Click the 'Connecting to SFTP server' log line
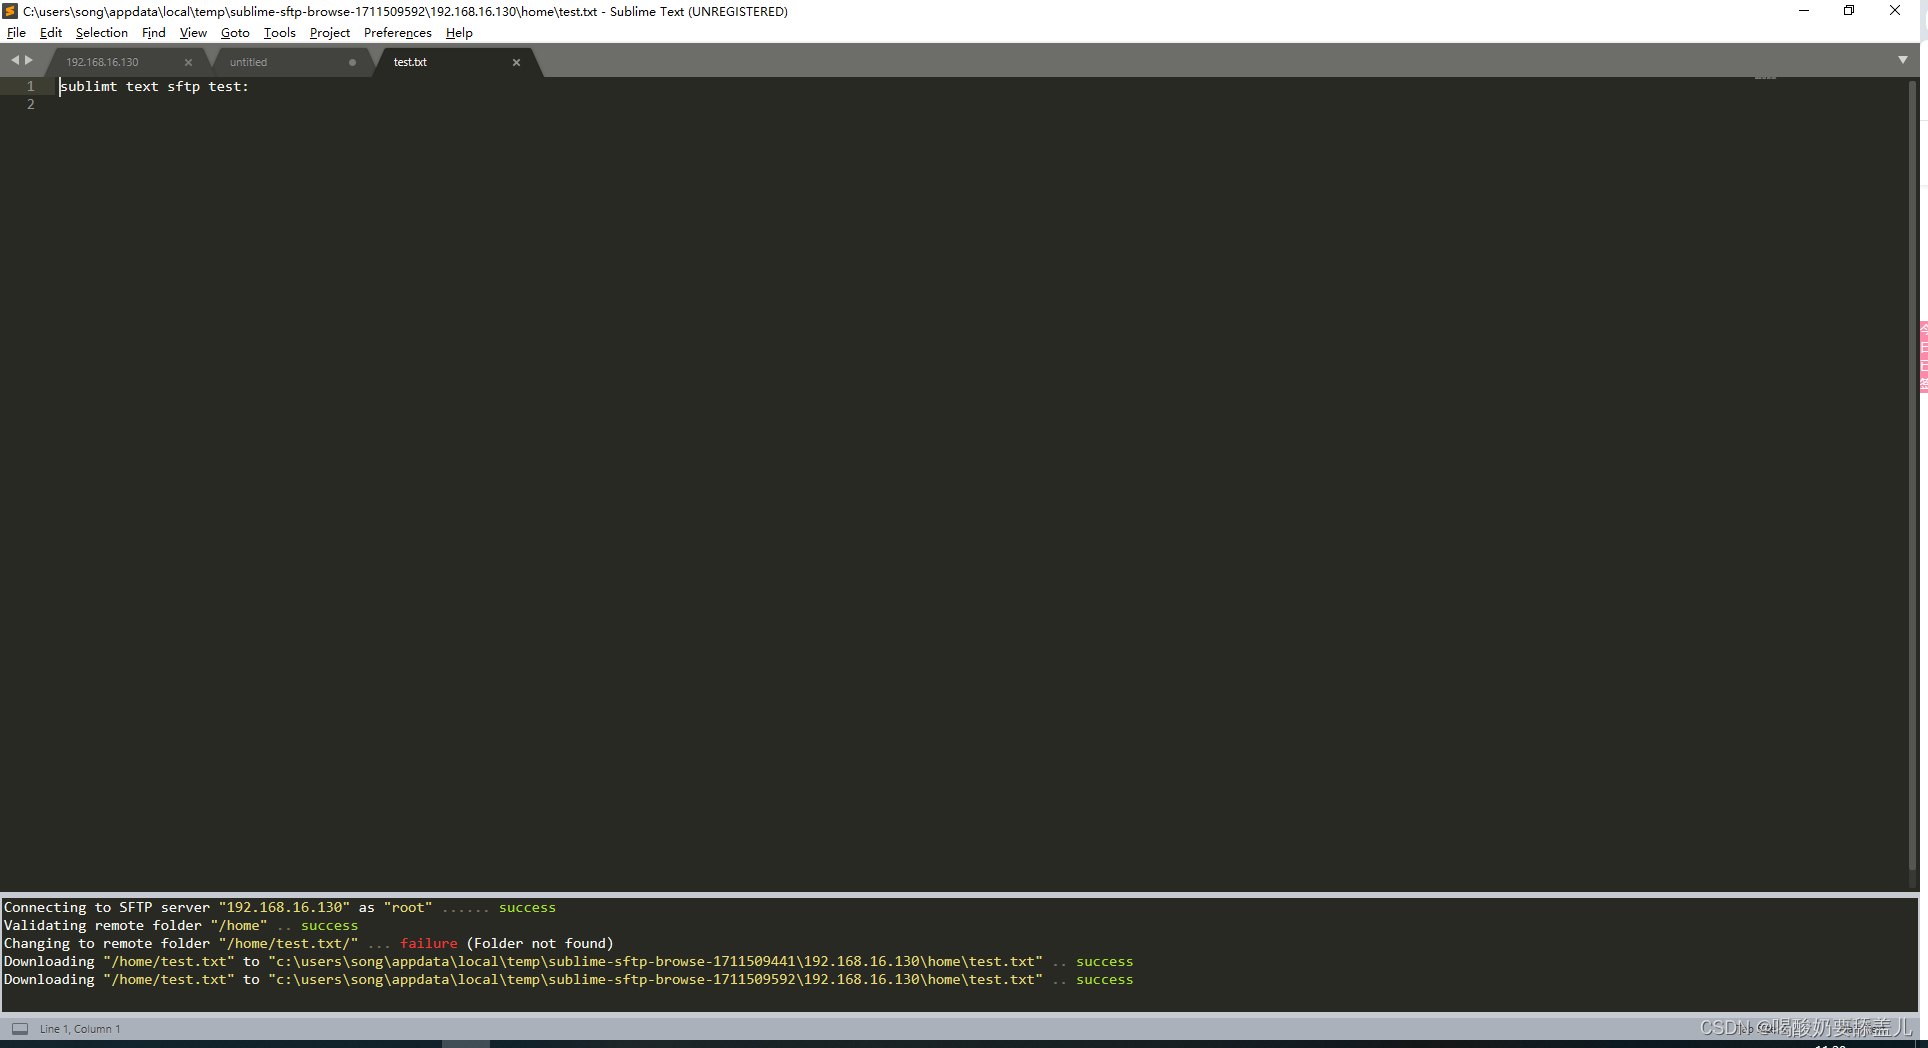Screen dimensions: 1928x1048 tap(280, 908)
